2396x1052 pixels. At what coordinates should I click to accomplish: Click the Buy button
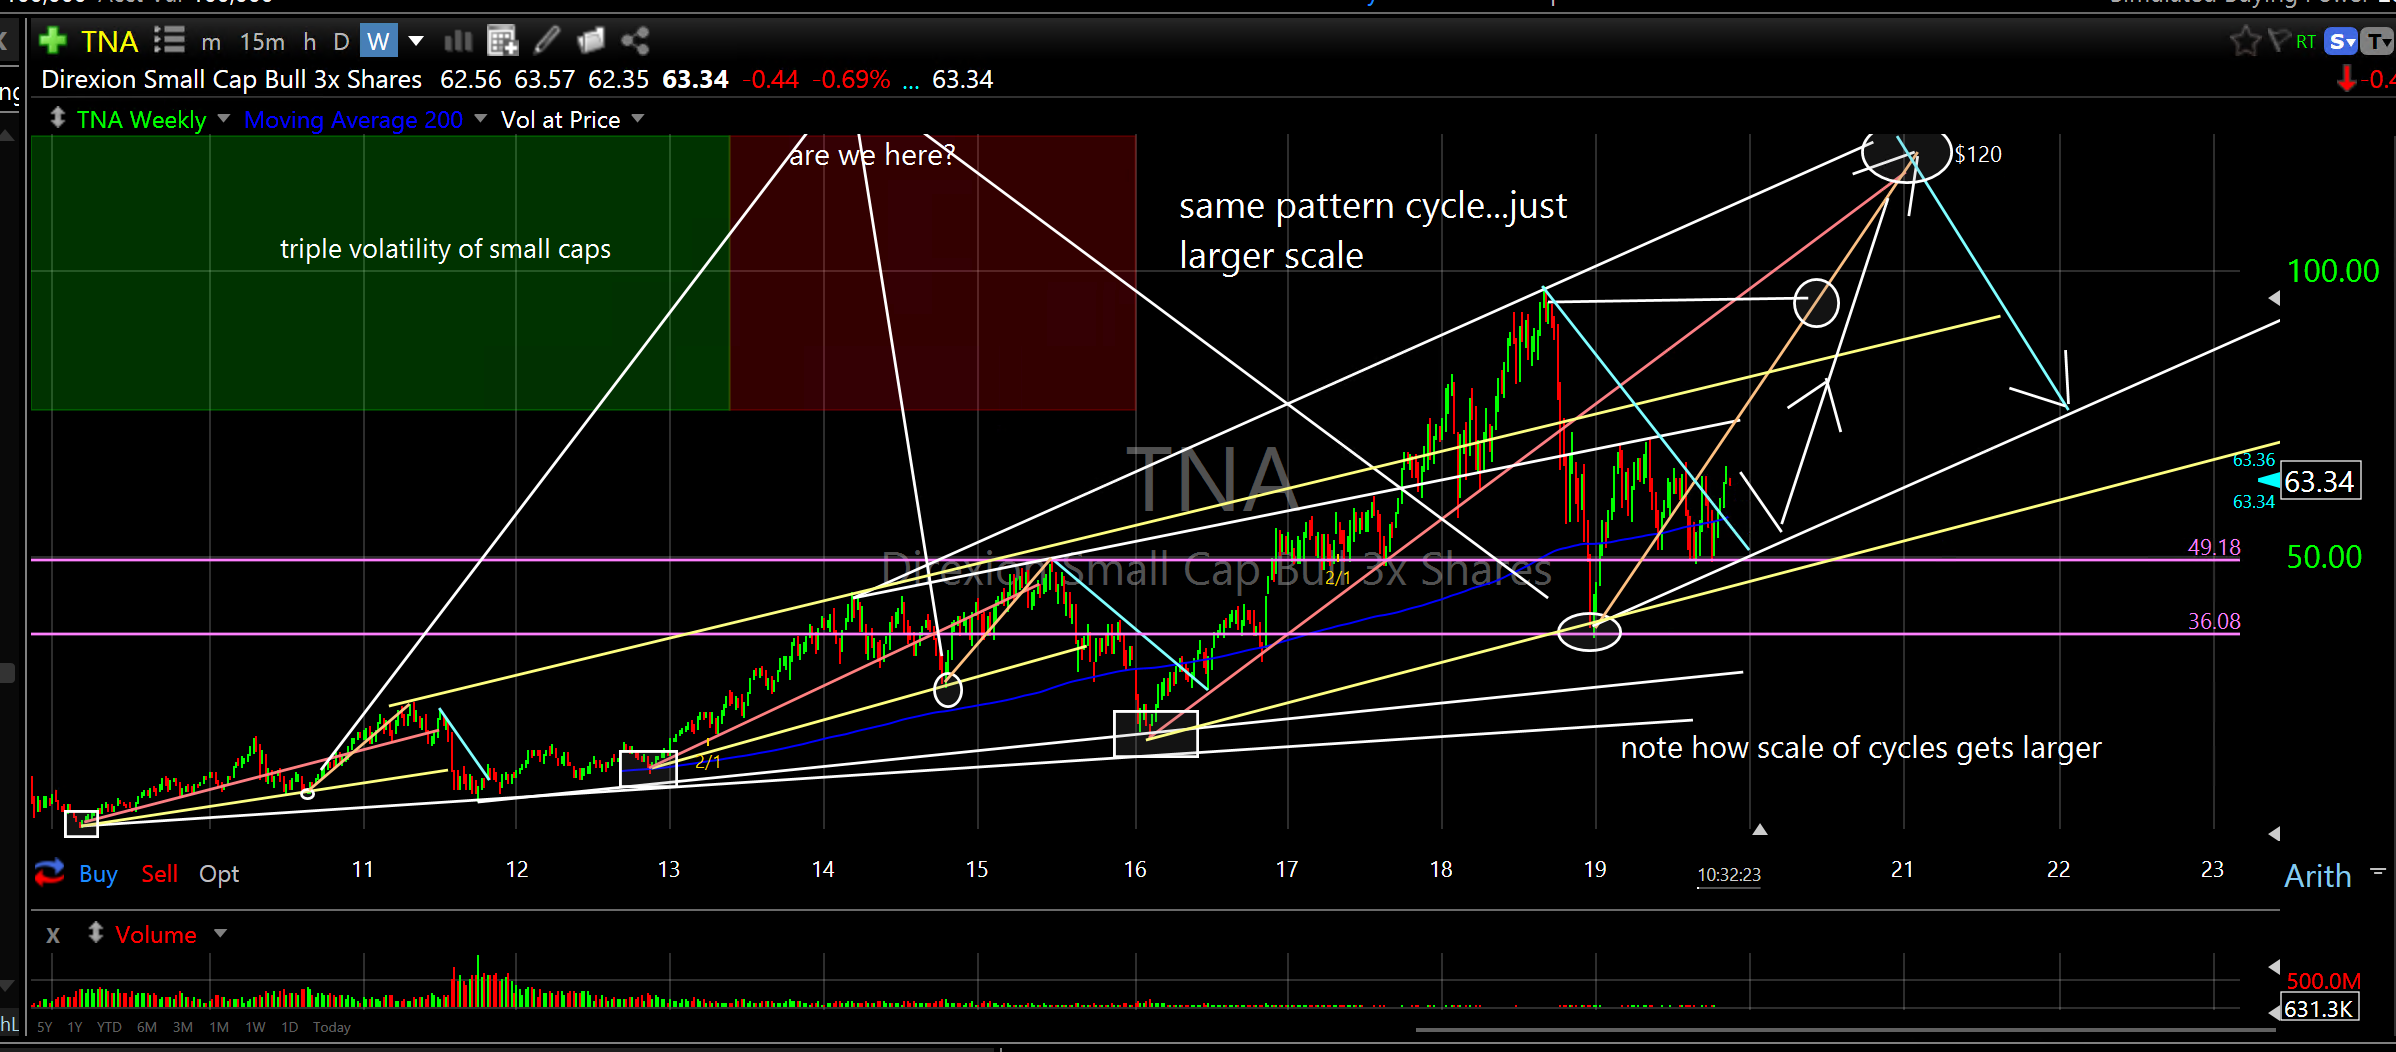(98, 874)
